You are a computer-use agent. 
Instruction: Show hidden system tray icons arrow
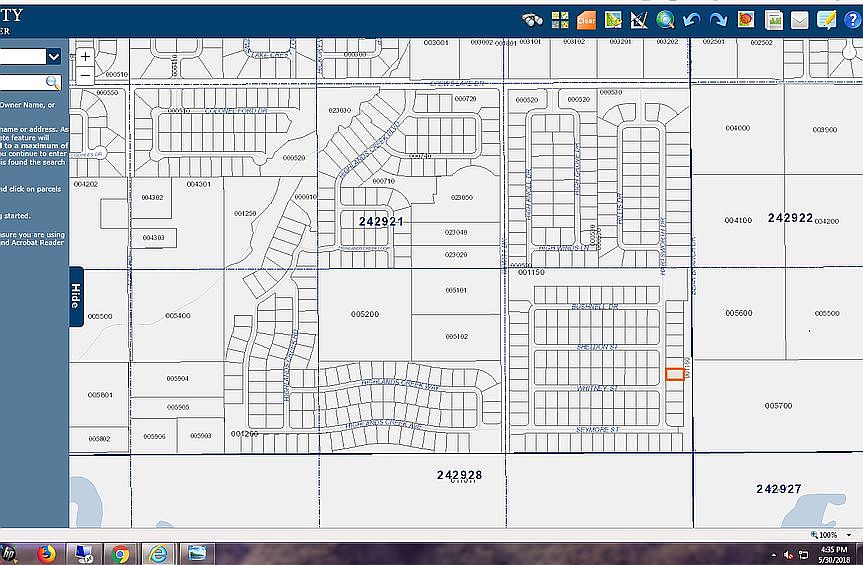tap(774, 555)
